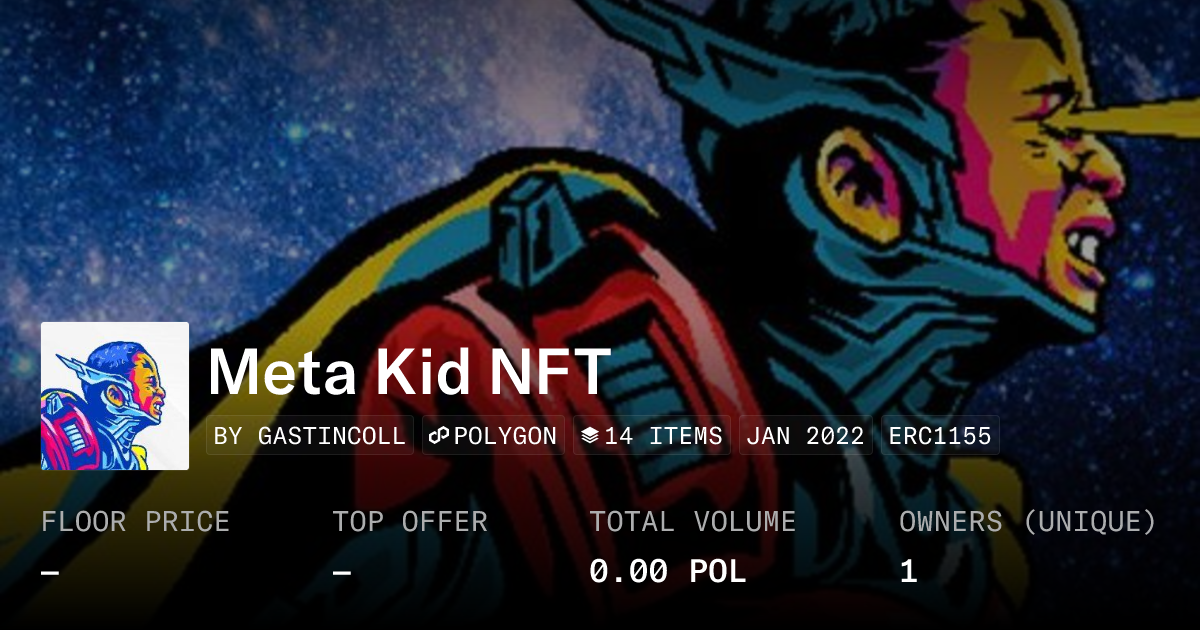
Task: Select the 0.00 POL volume value
Action: click(x=667, y=572)
